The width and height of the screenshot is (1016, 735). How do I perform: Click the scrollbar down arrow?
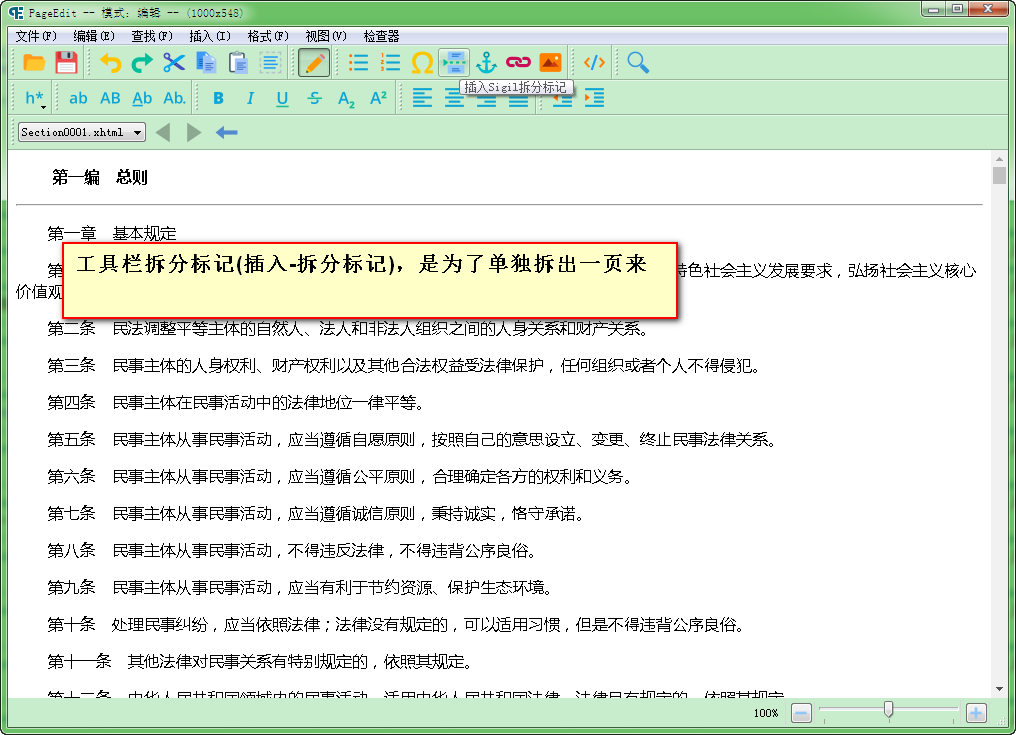(x=999, y=689)
